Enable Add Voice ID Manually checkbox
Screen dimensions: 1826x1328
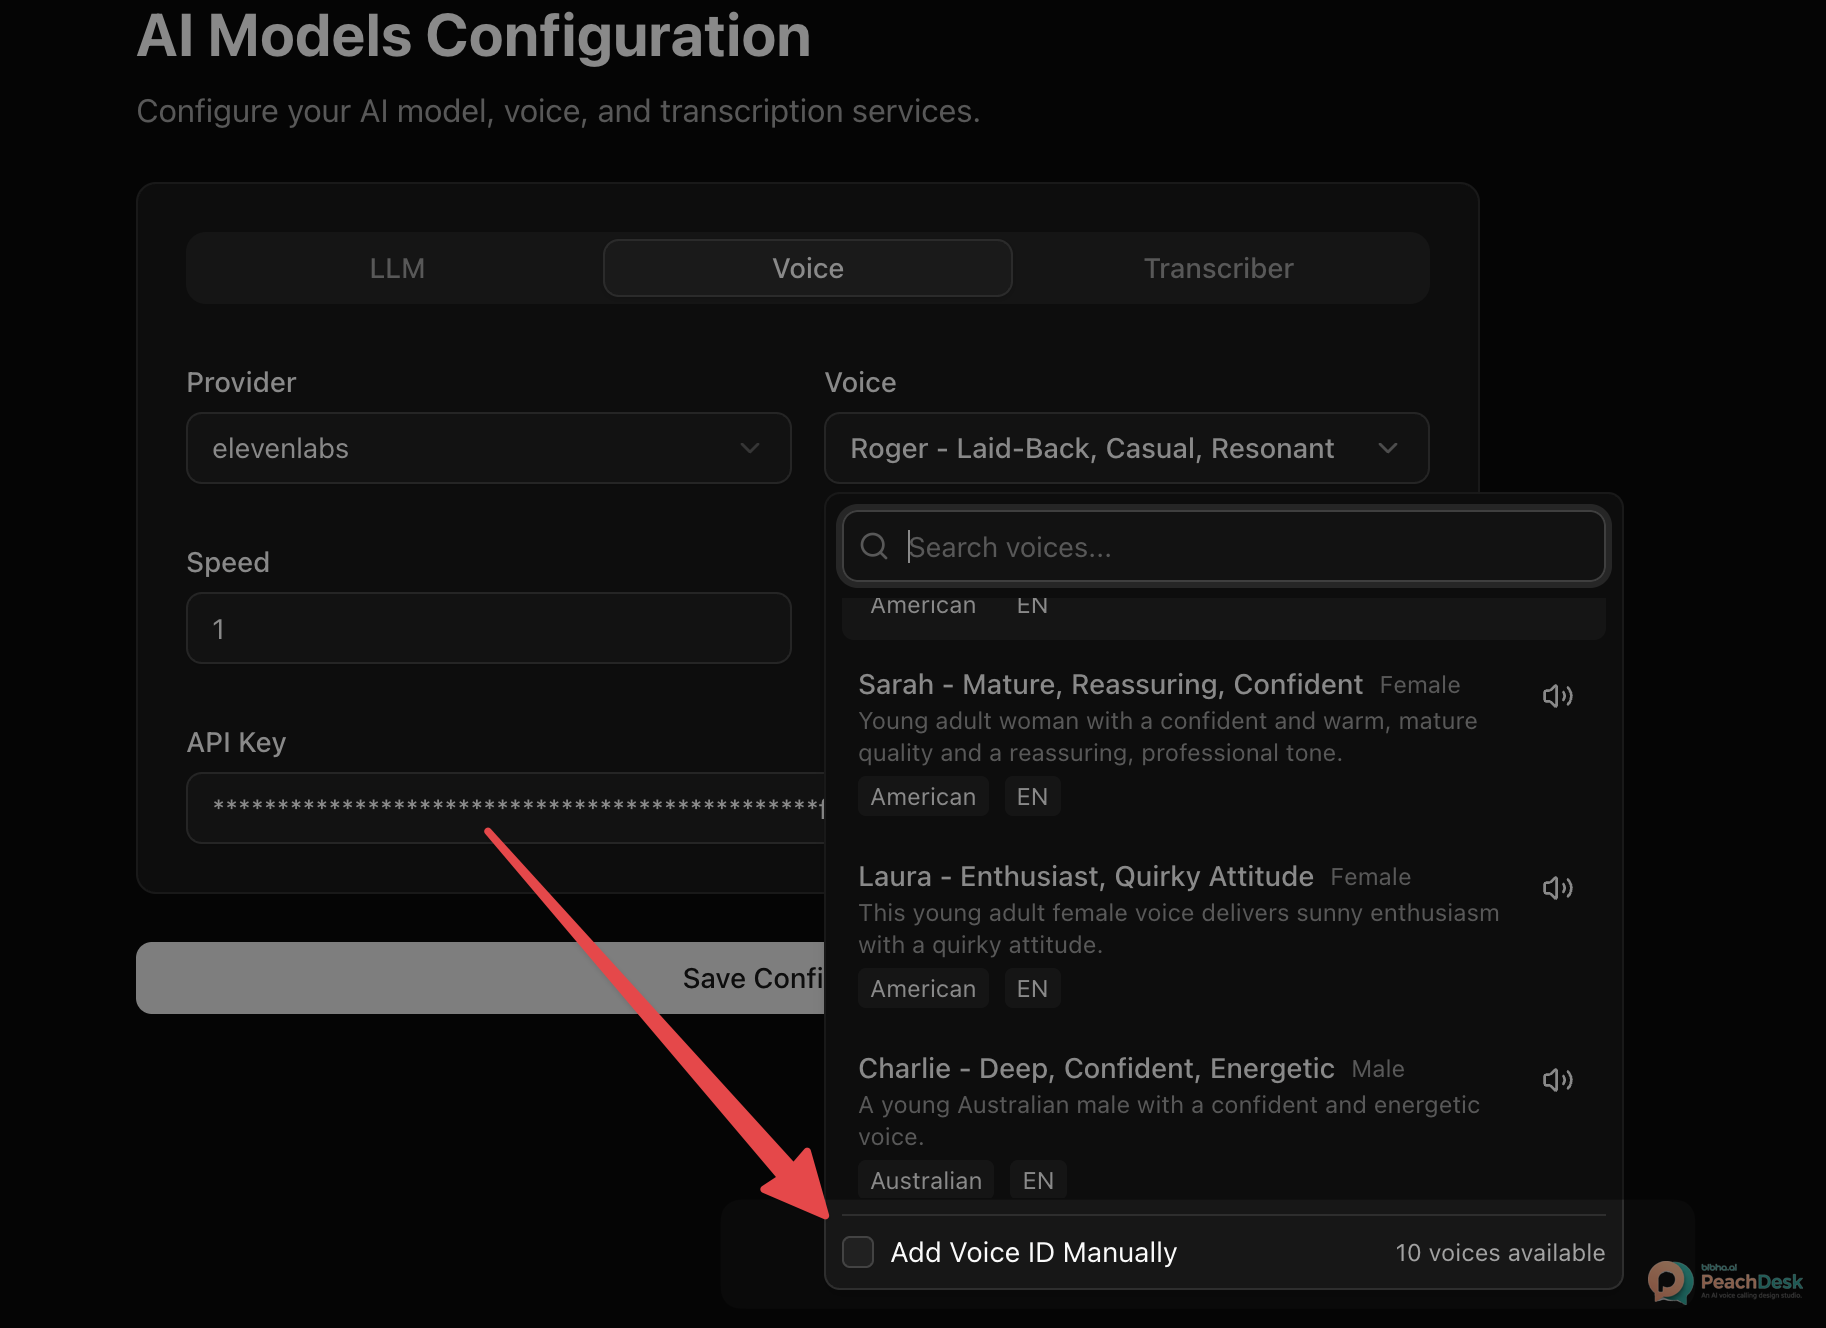click(x=858, y=1252)
